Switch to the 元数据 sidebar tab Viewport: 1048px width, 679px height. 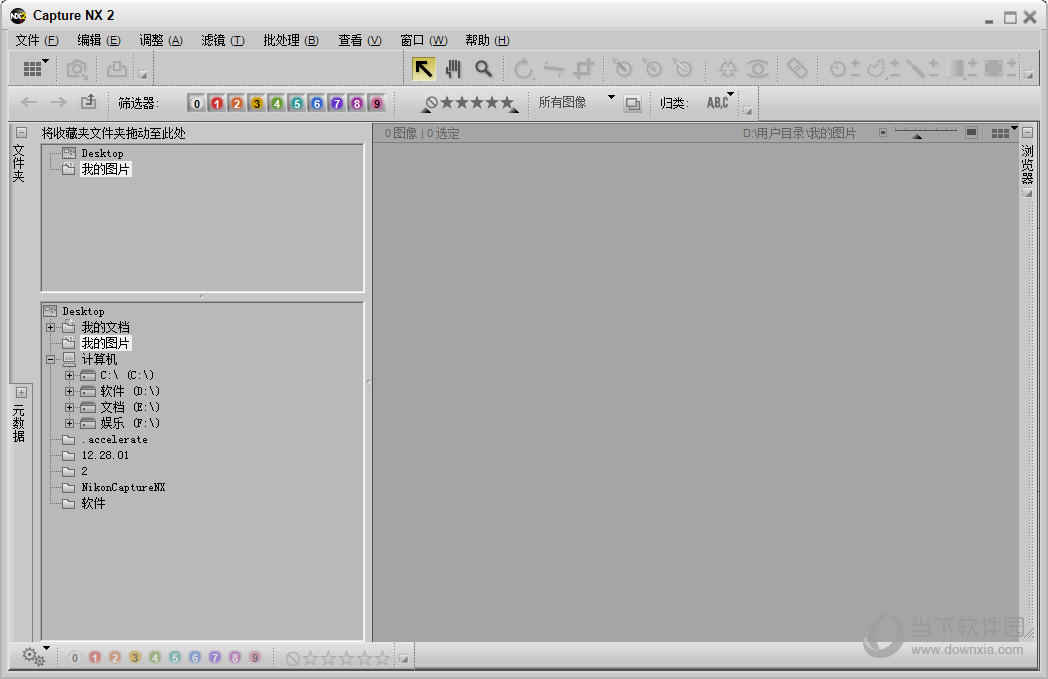[x=19, y=421]
